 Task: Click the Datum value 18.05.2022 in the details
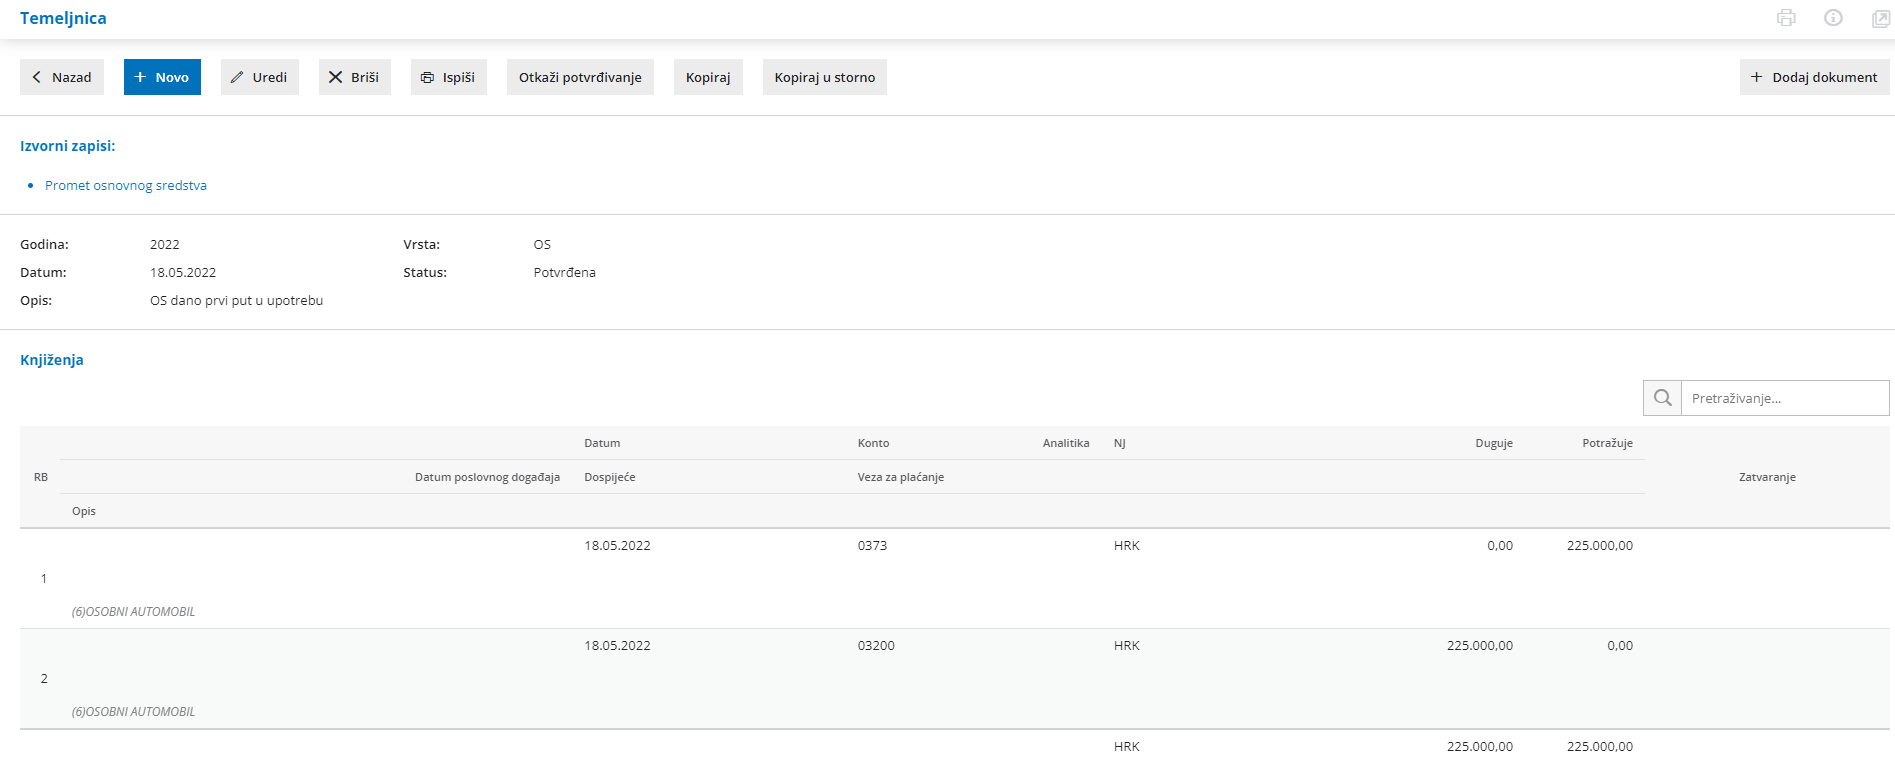point(183,272)
